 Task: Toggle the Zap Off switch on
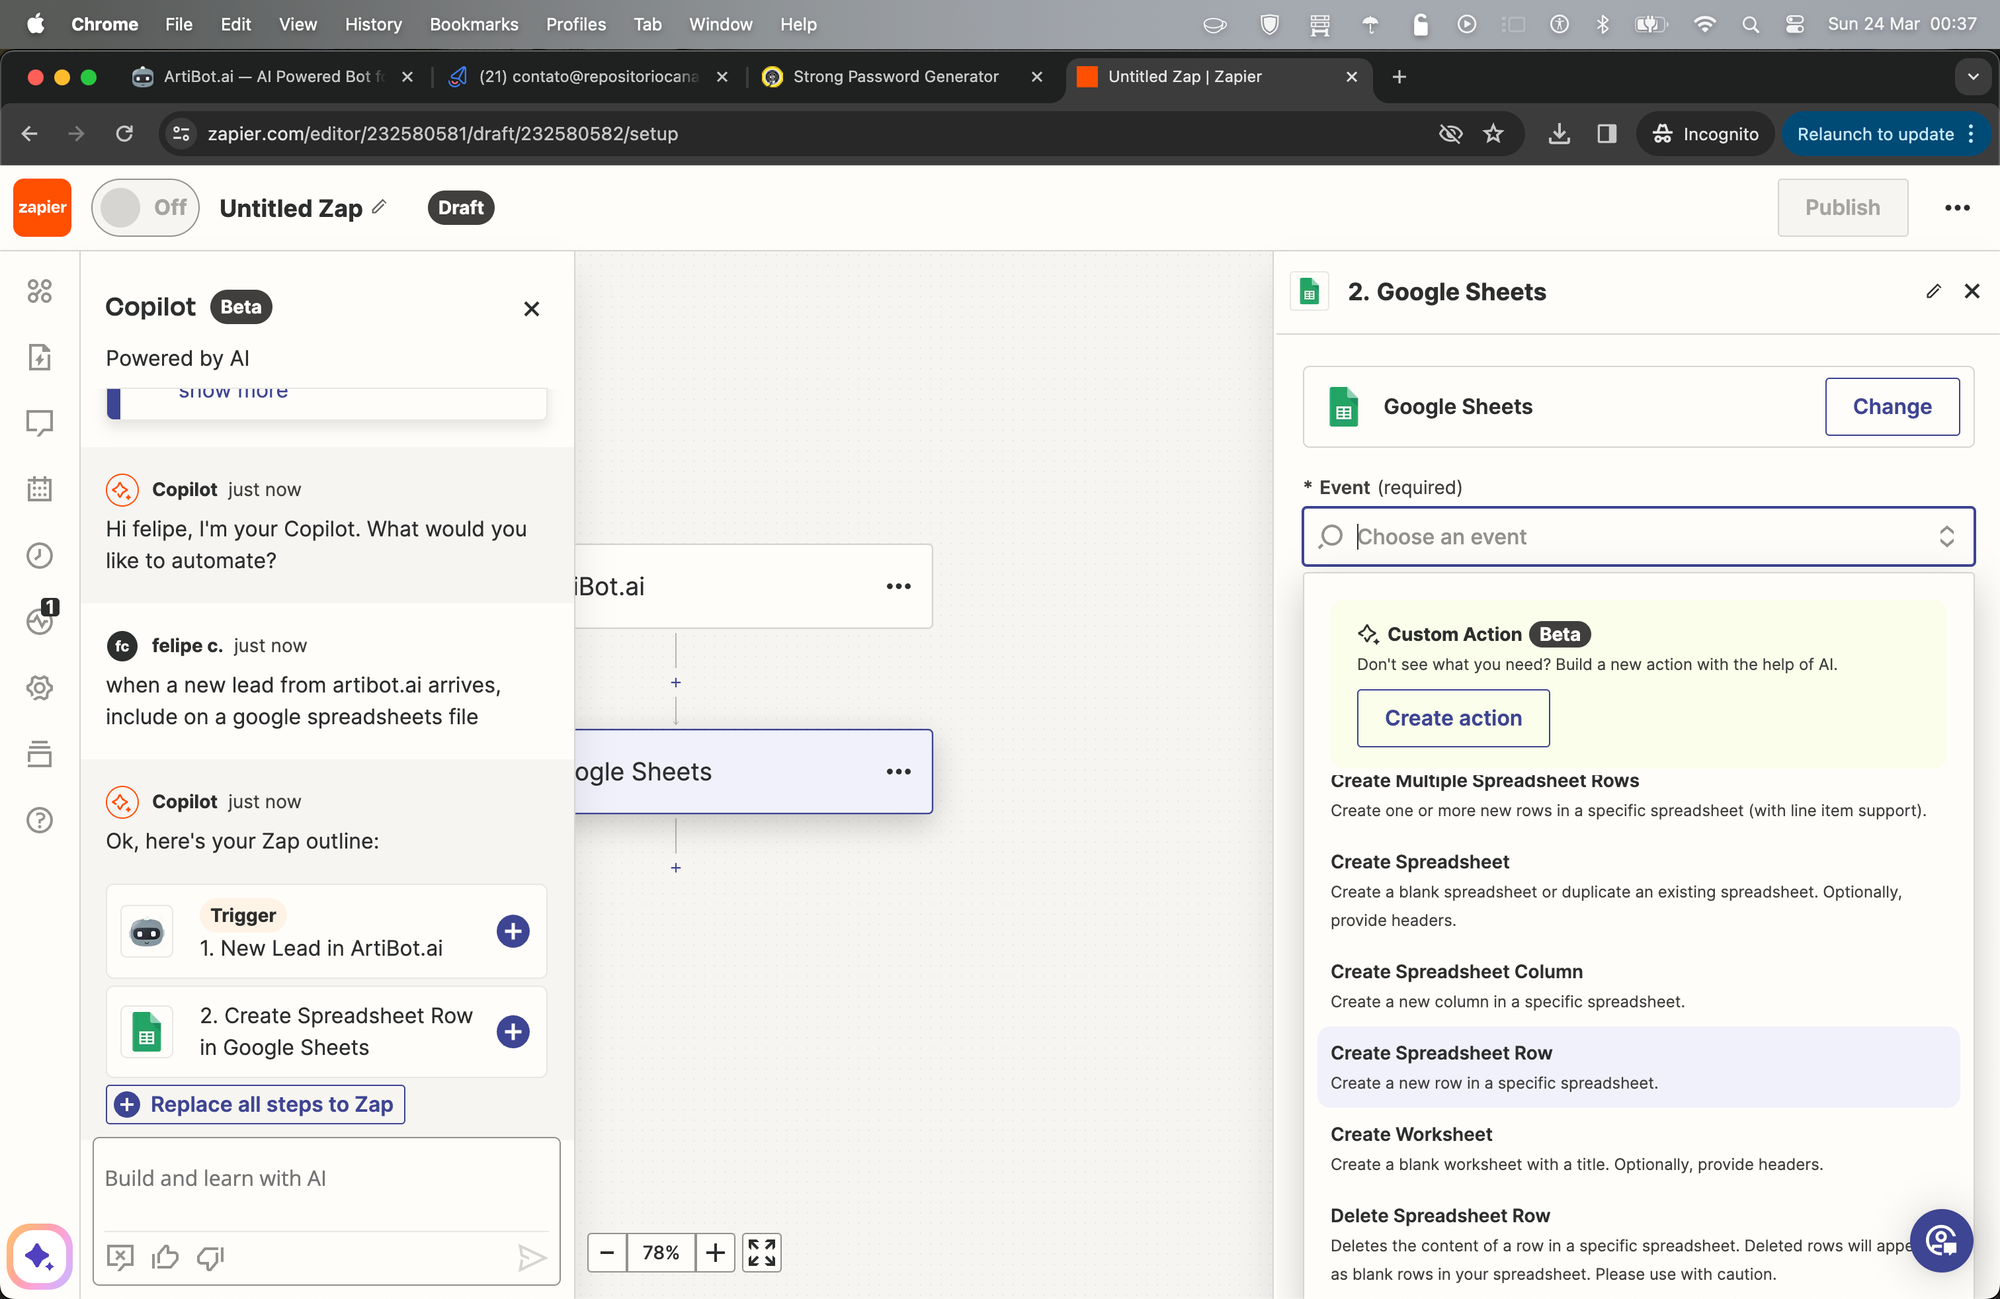click(145, 207)
